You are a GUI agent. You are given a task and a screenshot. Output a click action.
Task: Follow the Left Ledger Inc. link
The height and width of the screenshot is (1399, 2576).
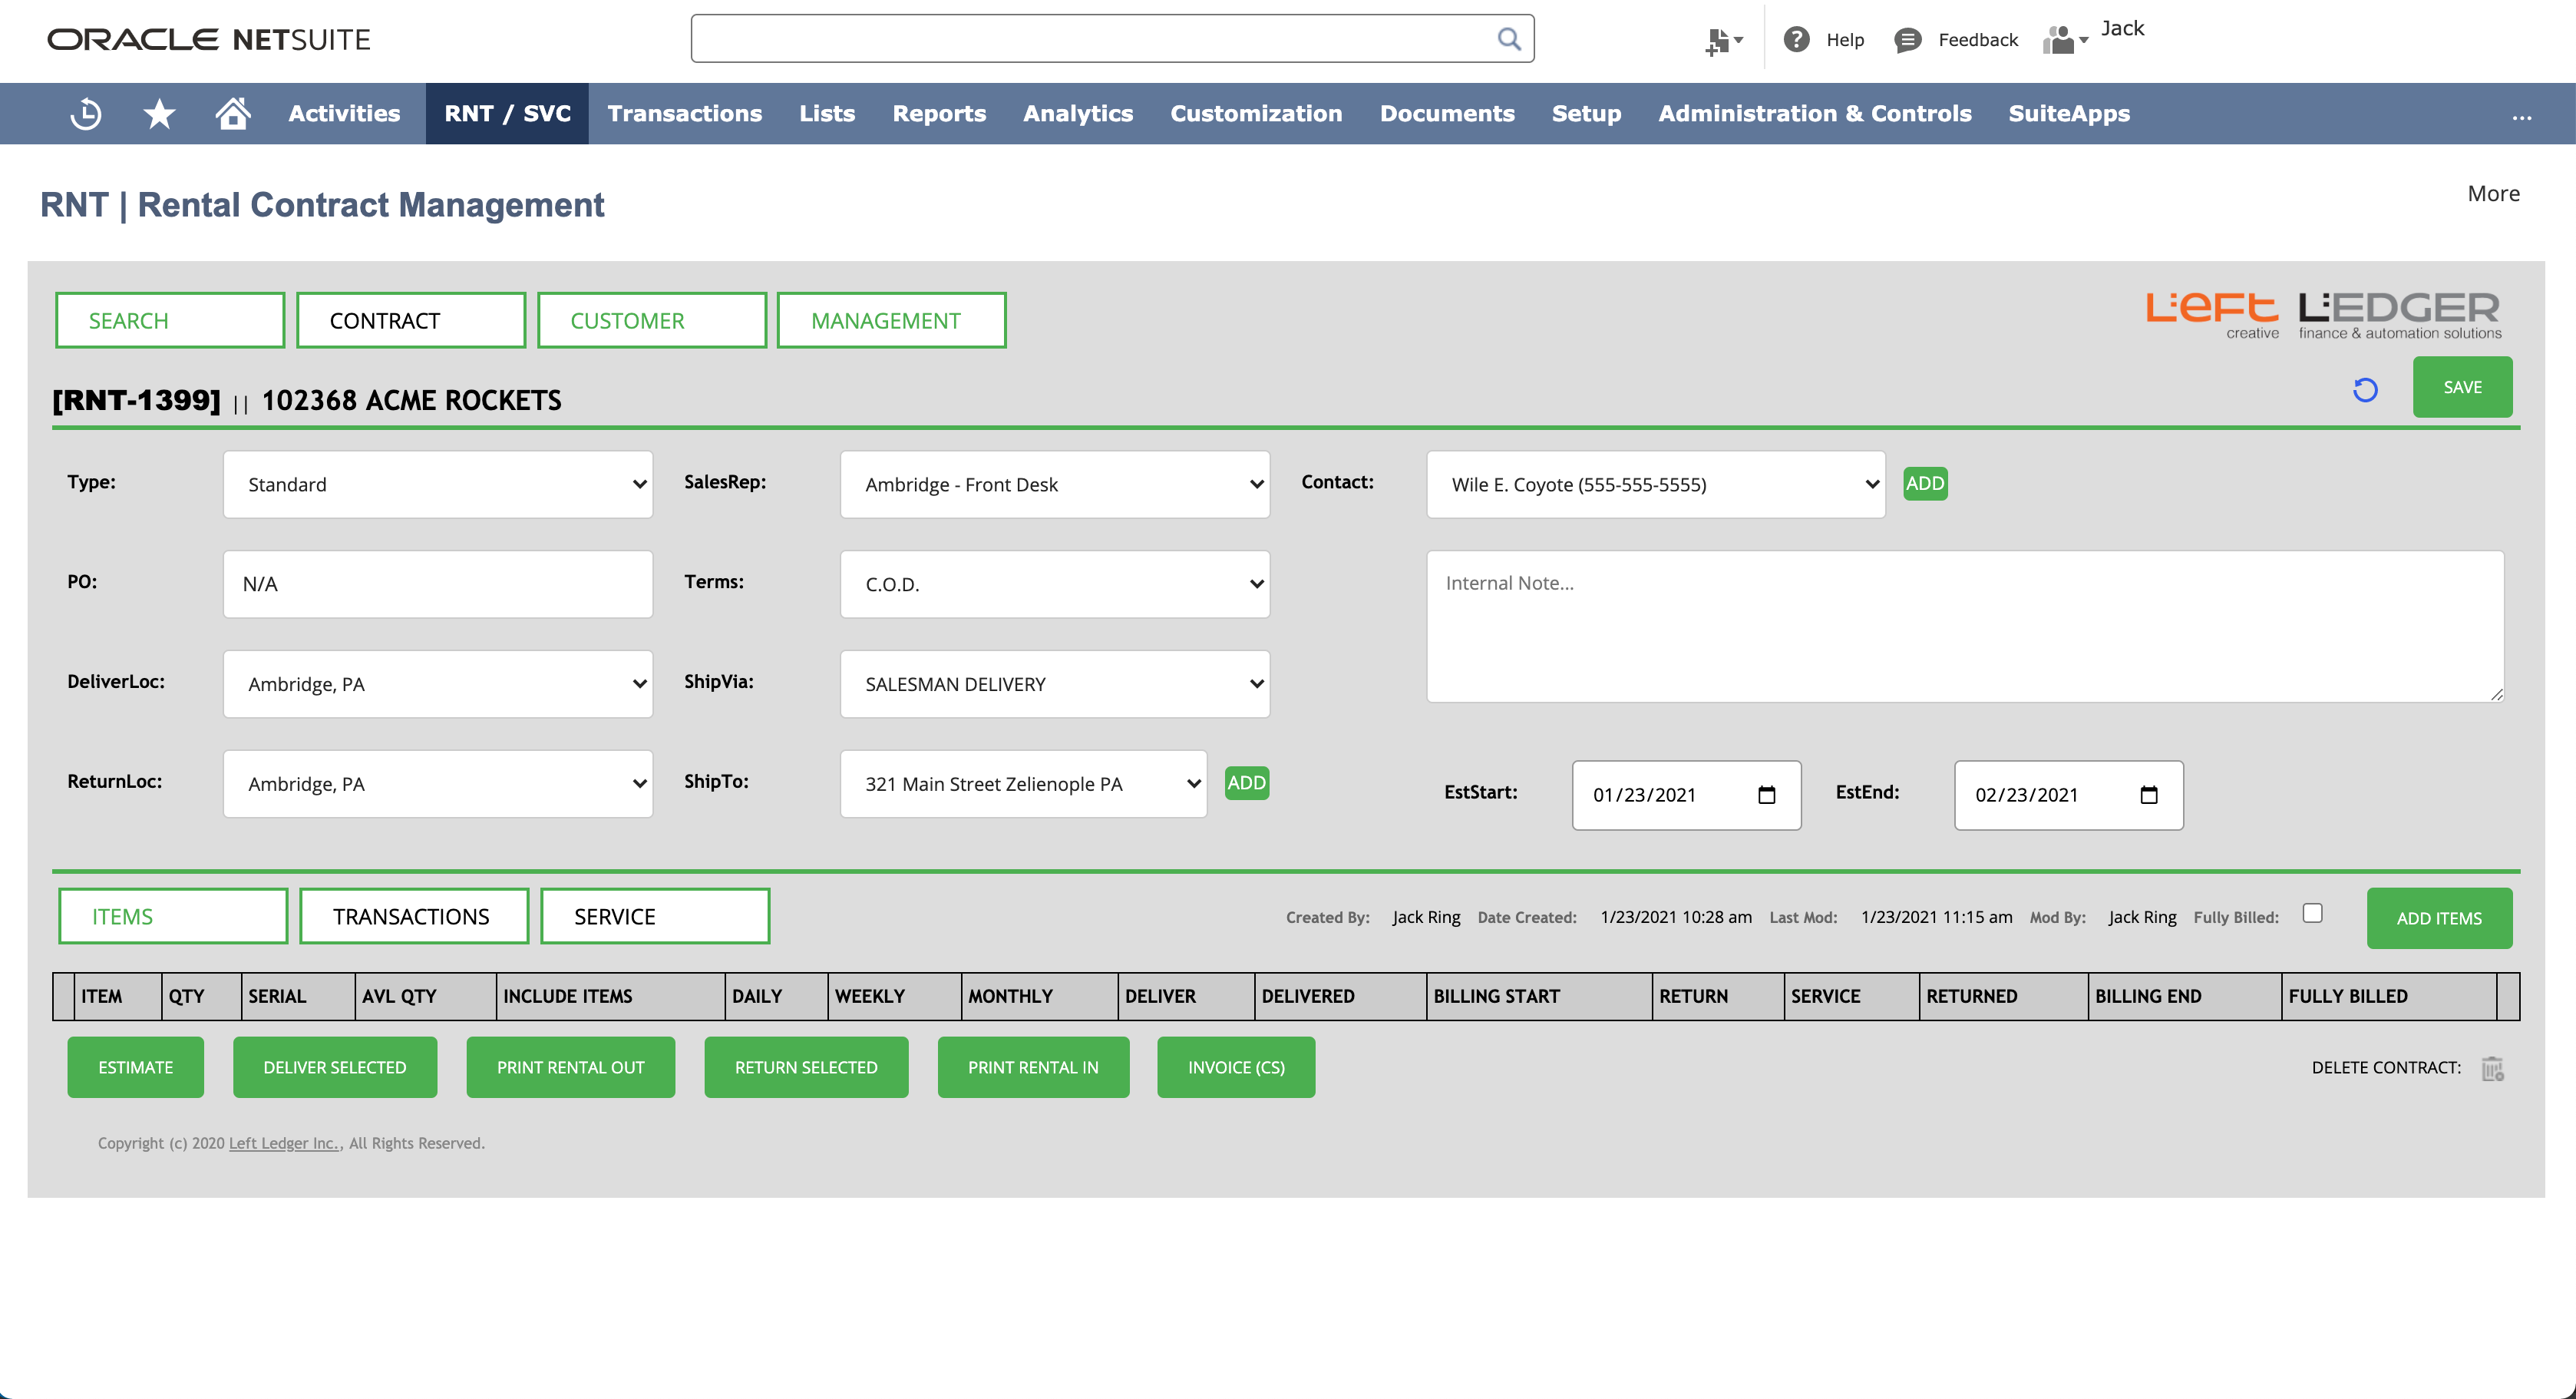pos(283,1143)
